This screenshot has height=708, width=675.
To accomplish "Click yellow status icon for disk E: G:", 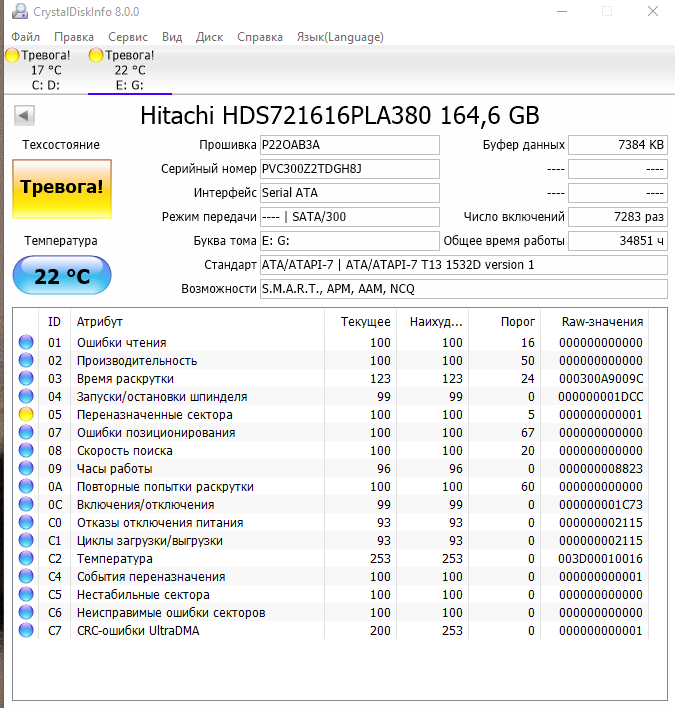I will (x=96, y=55).
